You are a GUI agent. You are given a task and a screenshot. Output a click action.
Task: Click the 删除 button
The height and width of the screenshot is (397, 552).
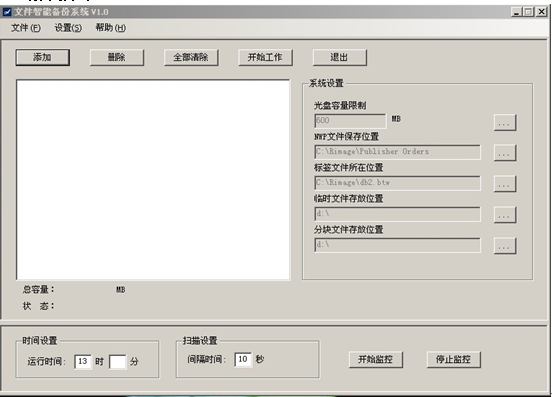117,57
